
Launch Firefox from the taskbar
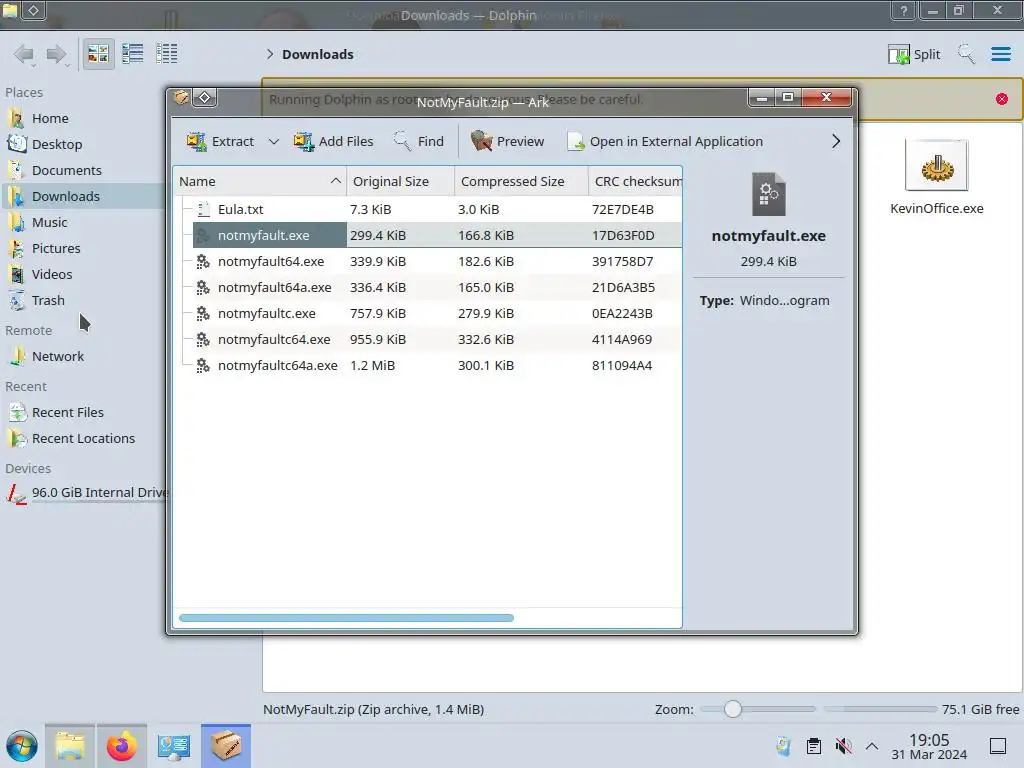coord(121,746)
